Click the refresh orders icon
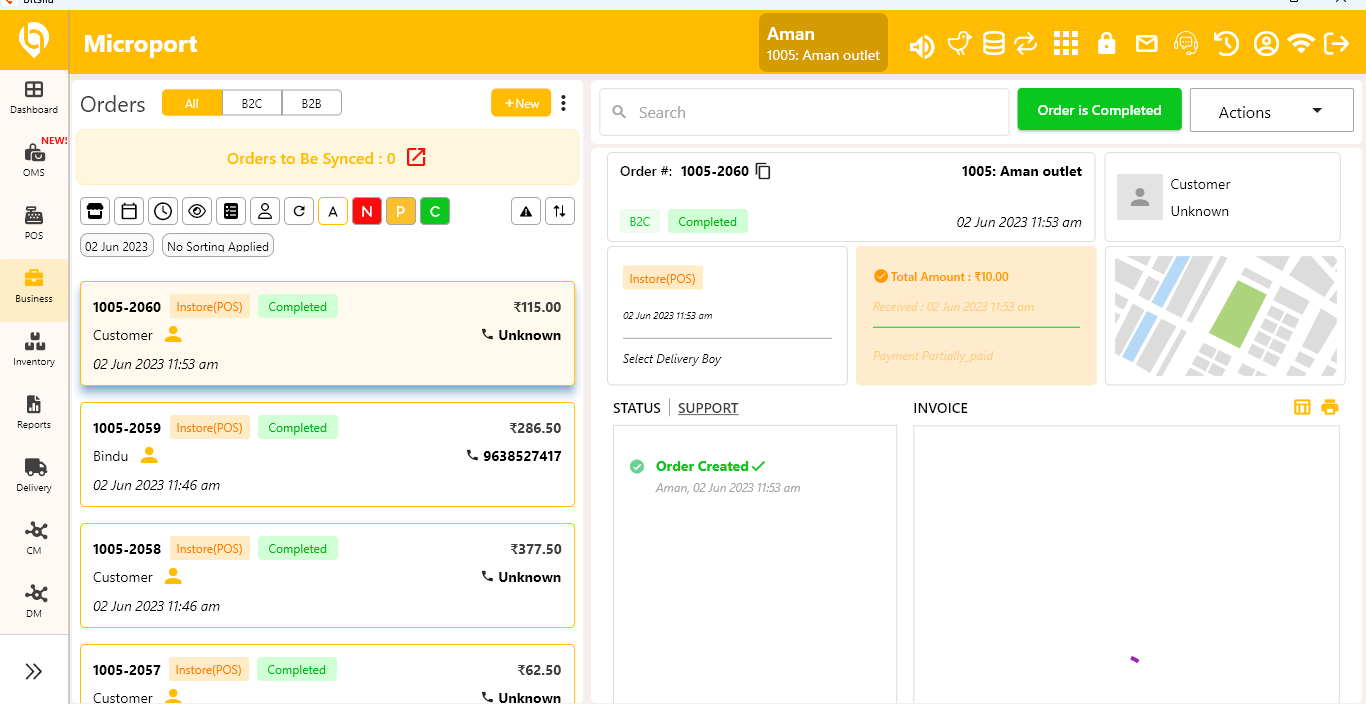Viewport: 1366px width, 704px height. coord(299,211)
